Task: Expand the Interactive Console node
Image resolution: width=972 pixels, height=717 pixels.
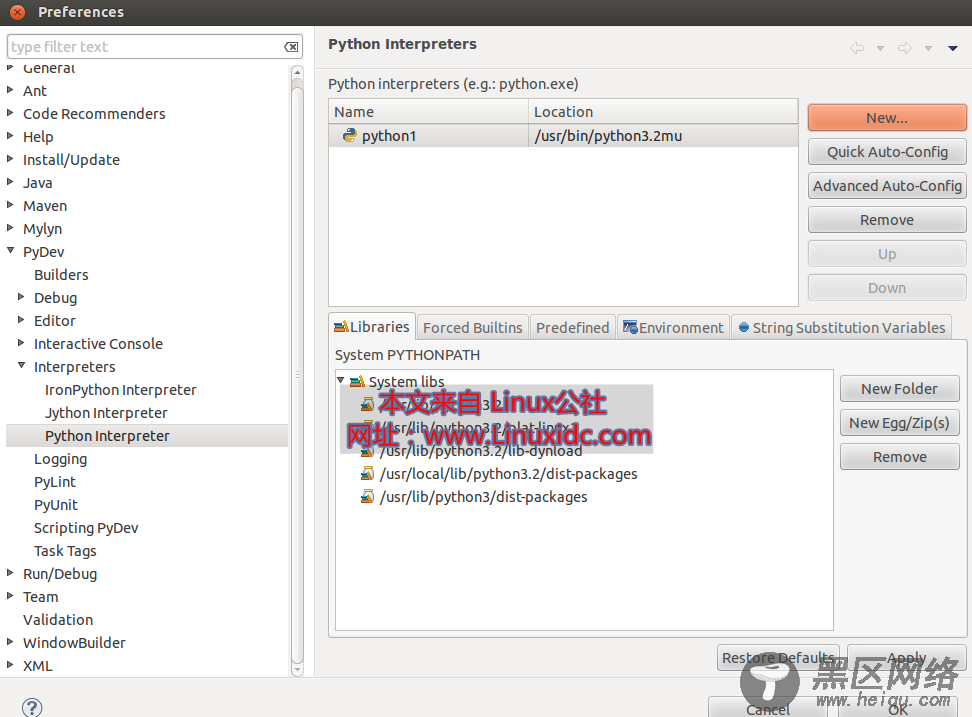Action: coord(21,343)
